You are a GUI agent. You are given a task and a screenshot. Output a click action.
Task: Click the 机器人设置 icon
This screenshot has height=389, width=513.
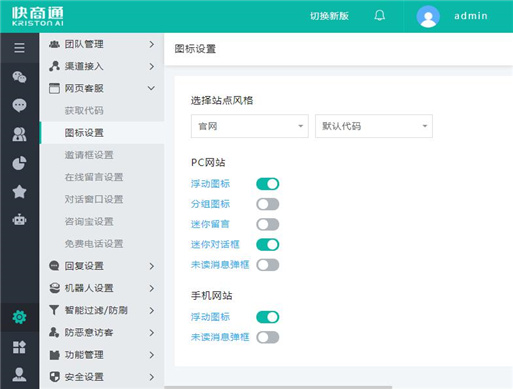(54, 288)
